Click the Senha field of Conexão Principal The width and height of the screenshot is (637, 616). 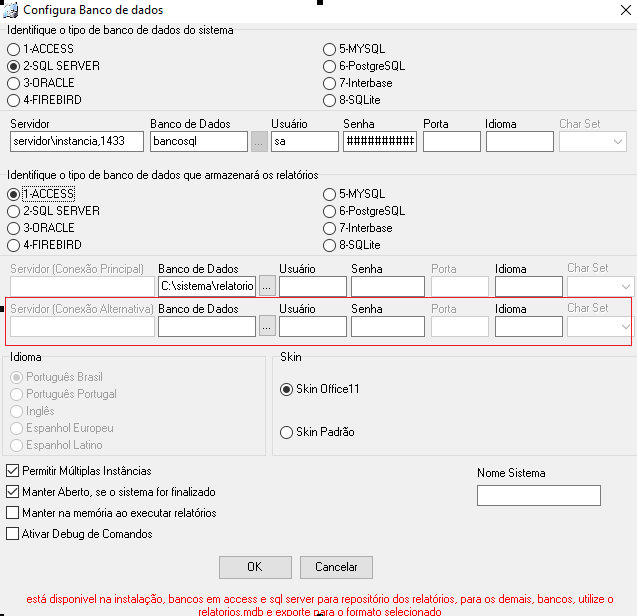[388, 286]
